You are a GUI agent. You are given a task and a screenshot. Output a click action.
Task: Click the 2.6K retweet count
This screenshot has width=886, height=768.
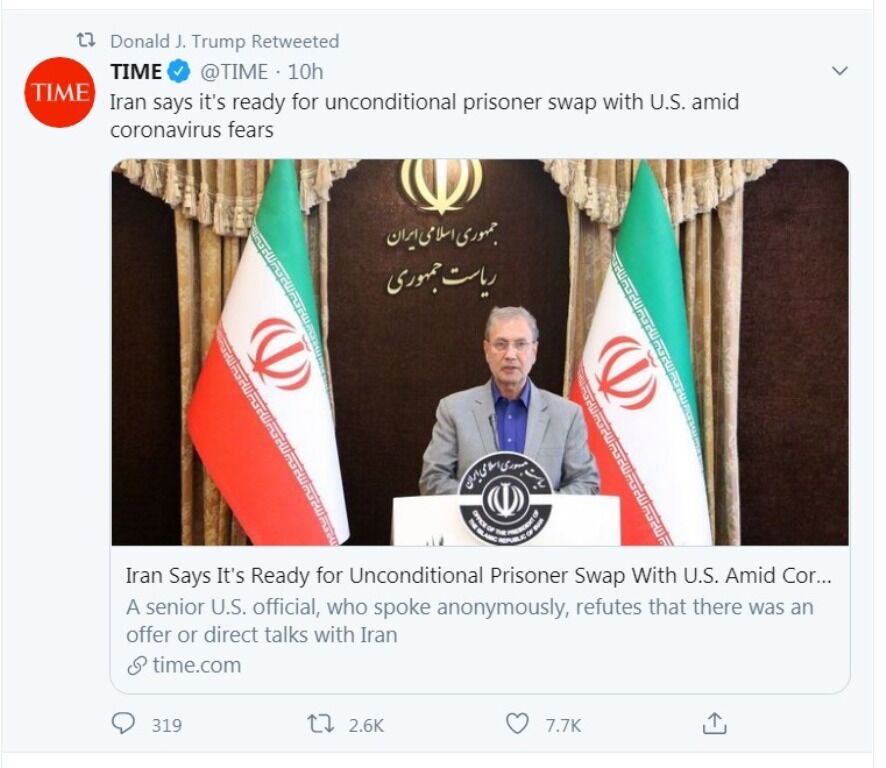click(x=366, y=725)
